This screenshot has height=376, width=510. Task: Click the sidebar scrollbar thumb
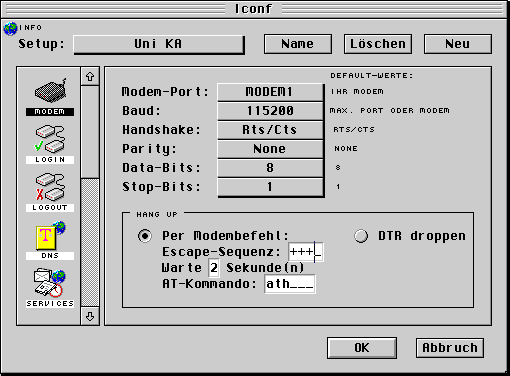[90, 132]
